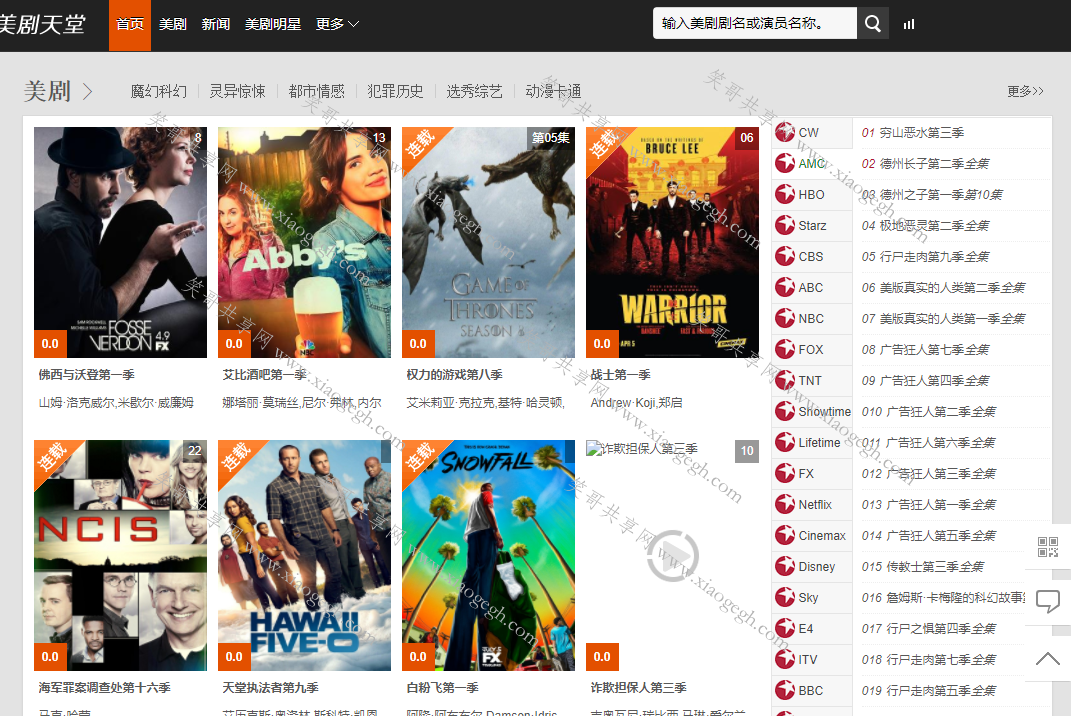This screenshot has height=716, width=1071.
Task: Click the Disney network icon
Action: (785, 566)
